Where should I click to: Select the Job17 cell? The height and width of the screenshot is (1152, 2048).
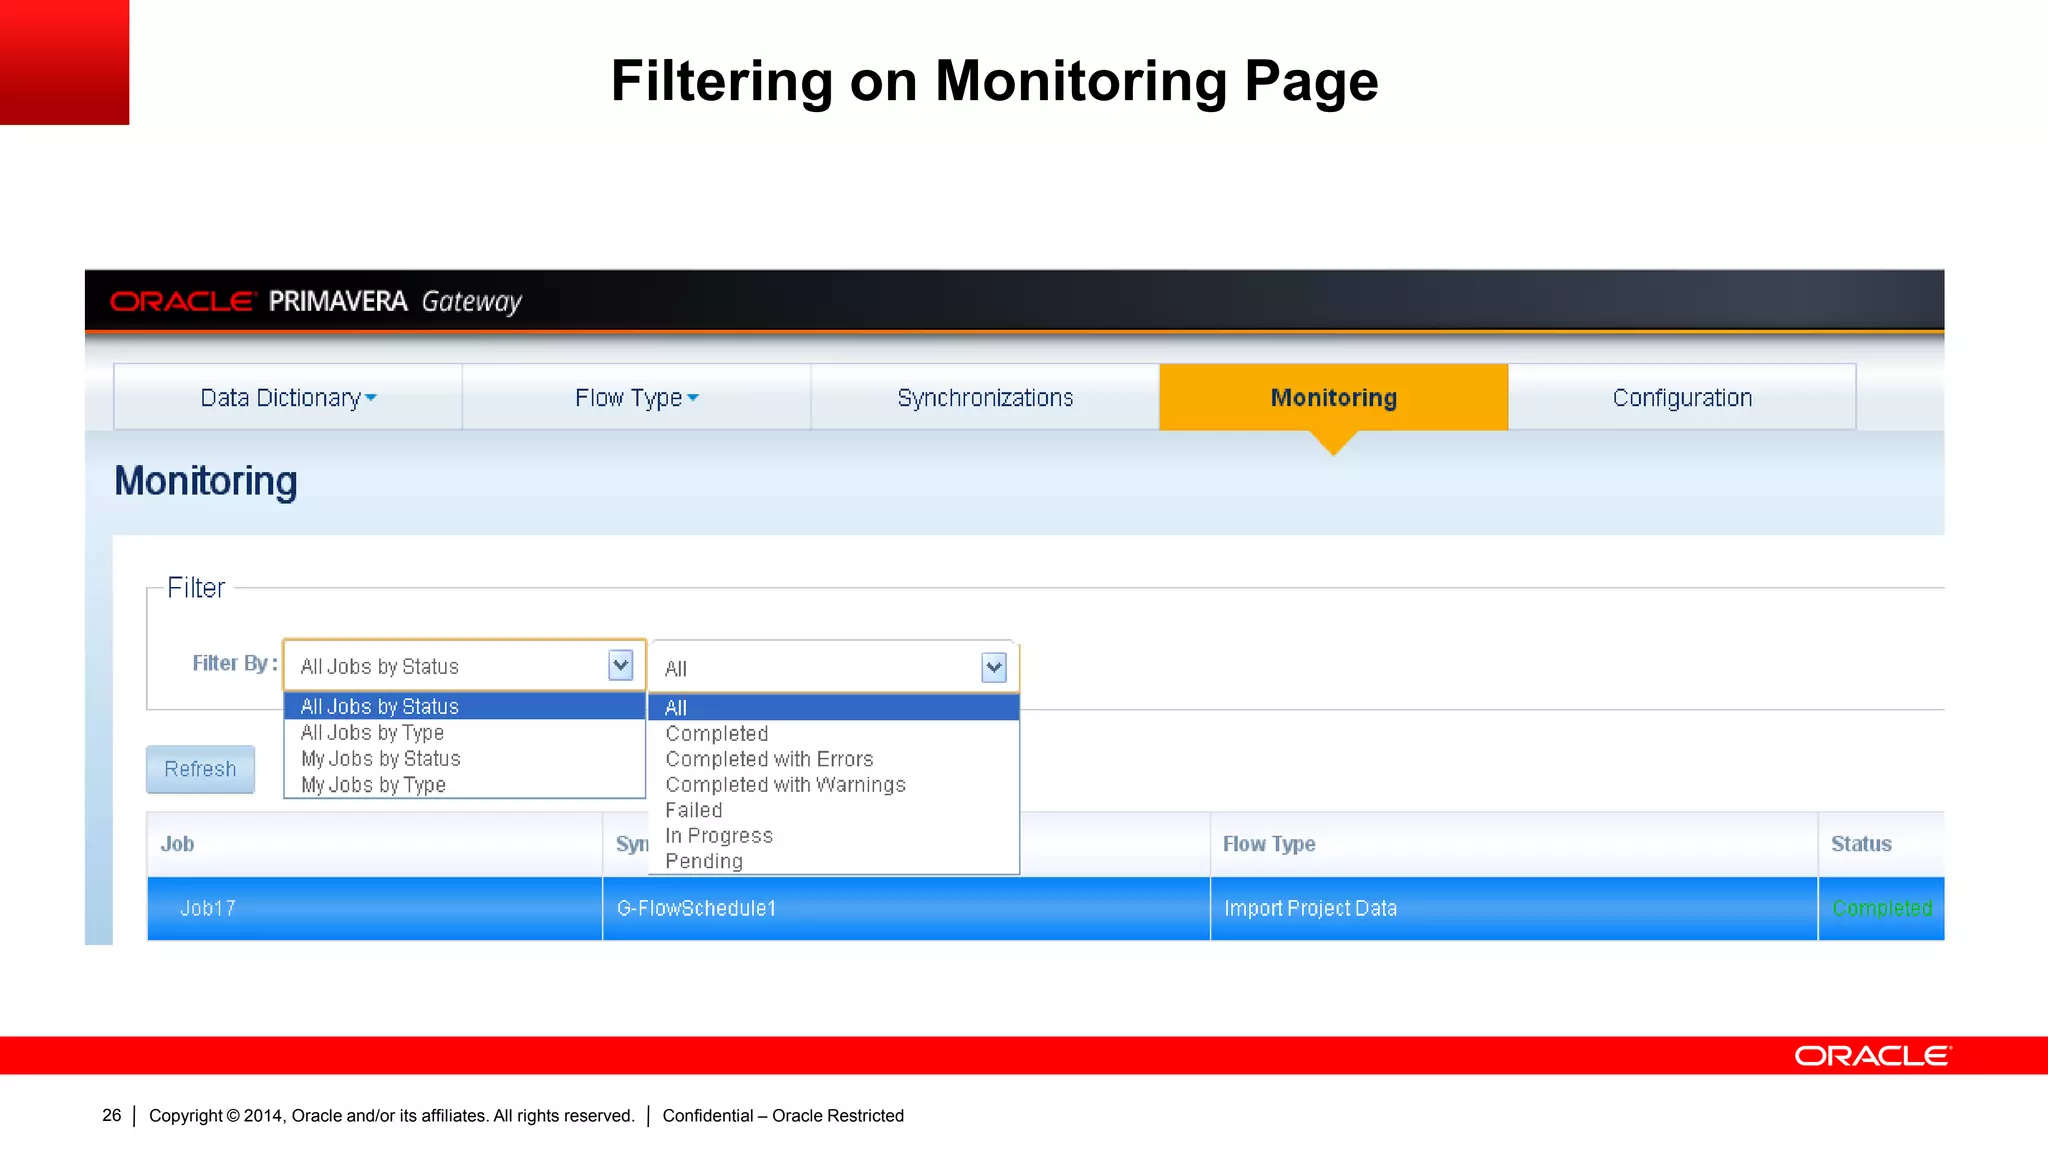tap(374, 908)
